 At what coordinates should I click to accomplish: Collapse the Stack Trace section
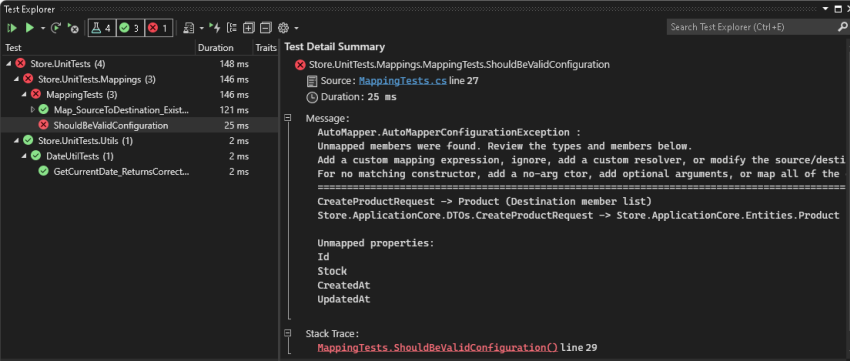point(288,333)
